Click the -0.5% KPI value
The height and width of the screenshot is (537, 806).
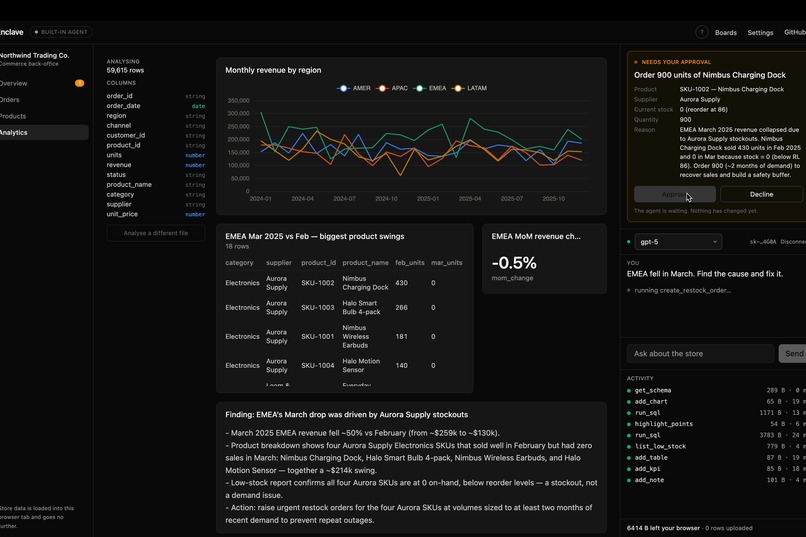click(514, 263)
